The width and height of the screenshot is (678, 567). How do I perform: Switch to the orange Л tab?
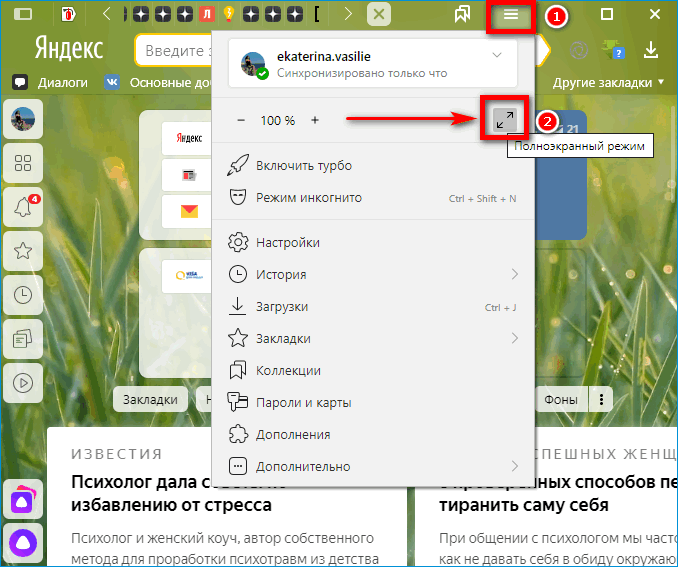(x=207, y=14)
